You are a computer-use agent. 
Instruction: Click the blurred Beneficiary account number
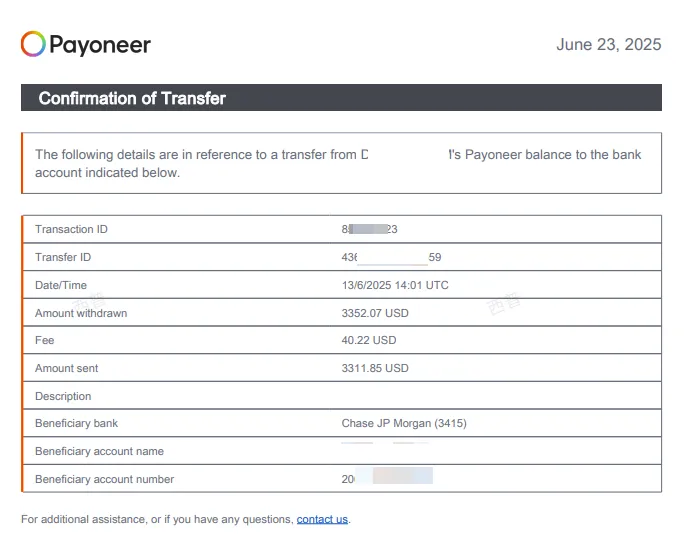(387, 477)
